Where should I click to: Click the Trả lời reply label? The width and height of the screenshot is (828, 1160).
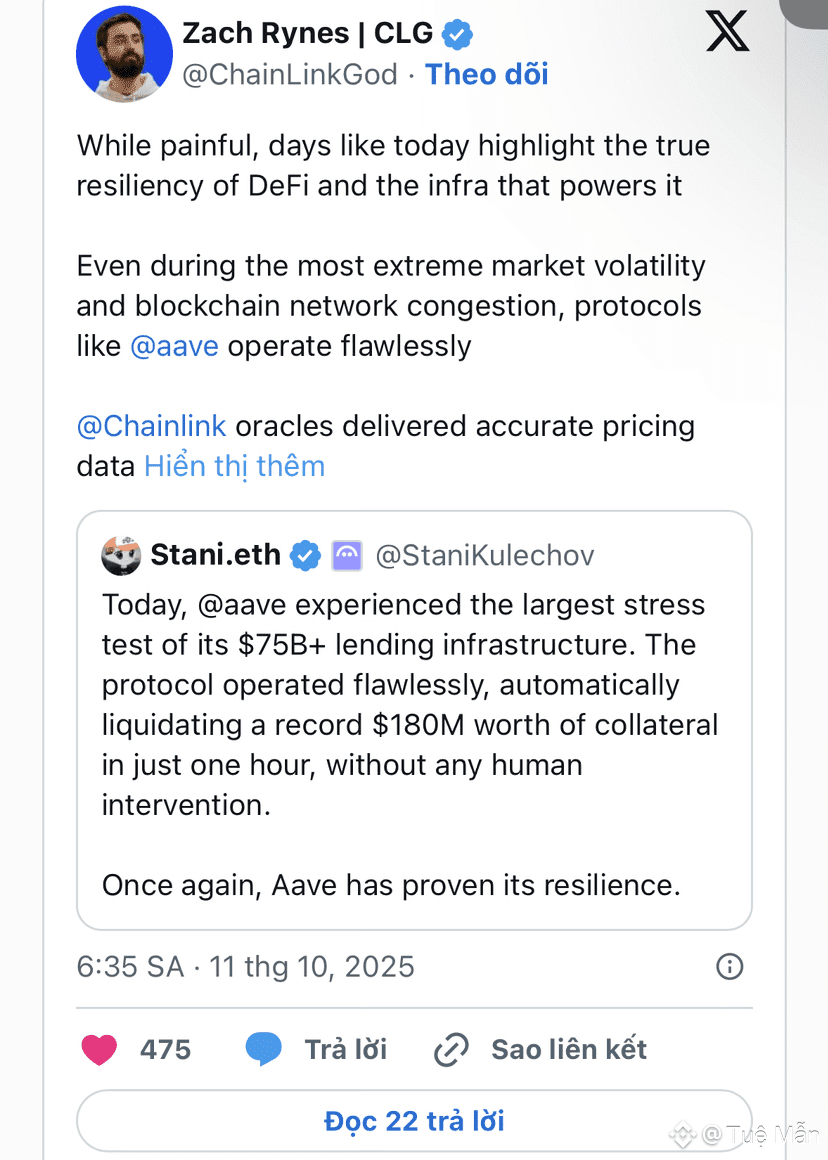345,1049
